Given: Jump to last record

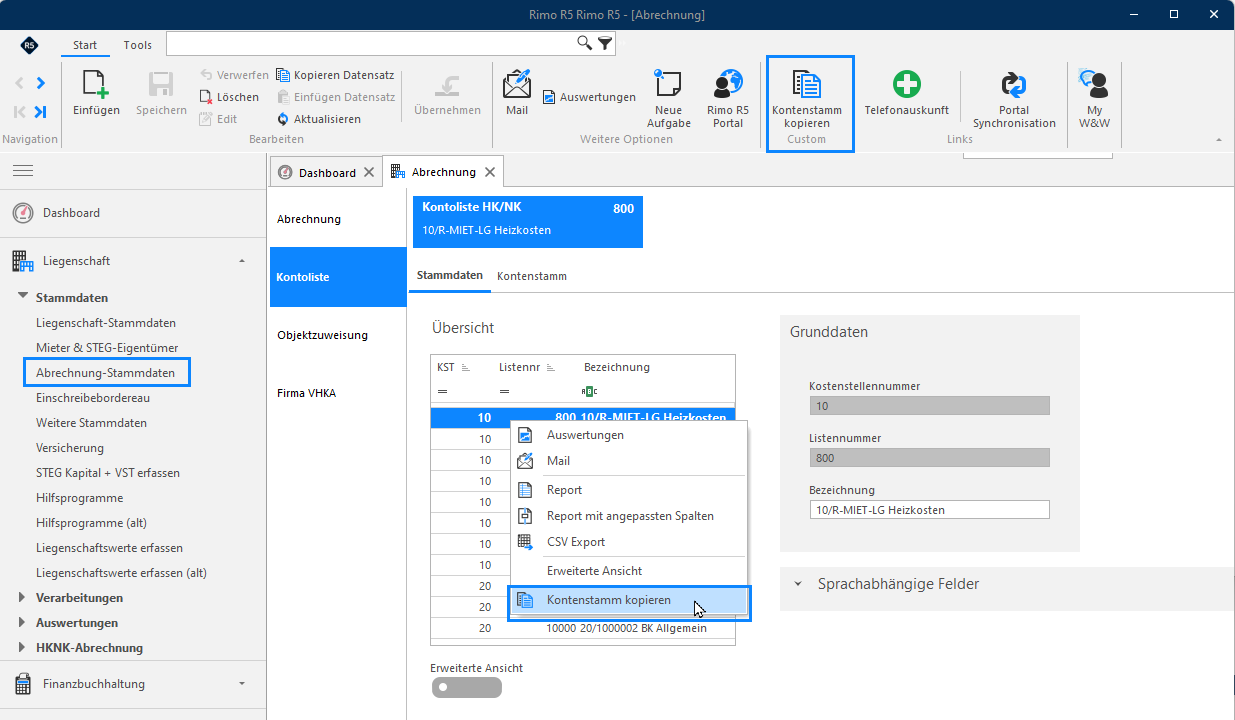Looking at the screenshot, I should click(x=41, y=112).
